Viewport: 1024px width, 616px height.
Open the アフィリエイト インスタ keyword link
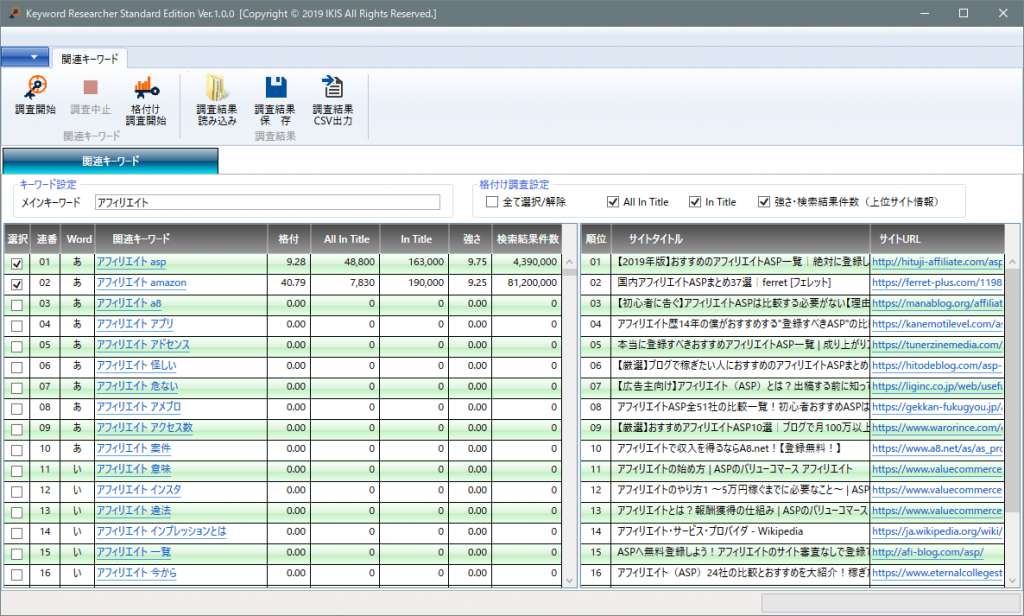139,490
